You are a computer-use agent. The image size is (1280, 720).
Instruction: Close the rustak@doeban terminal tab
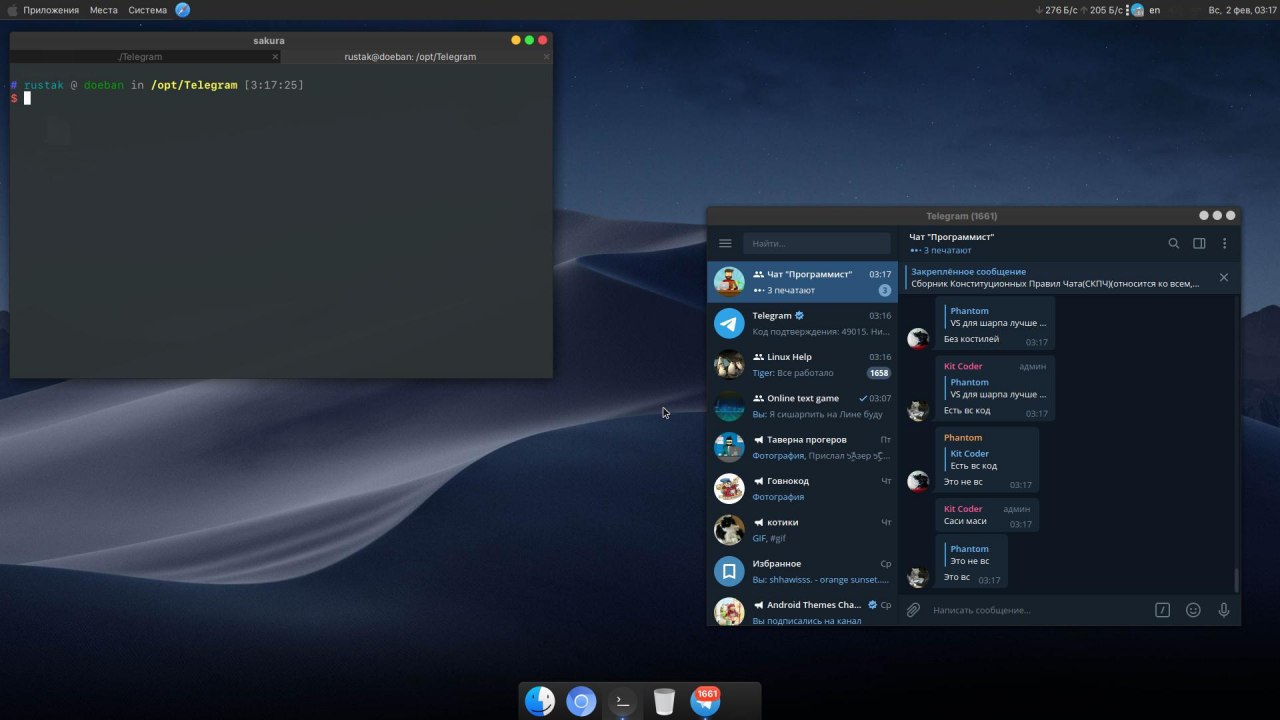(x=546, y=57)
